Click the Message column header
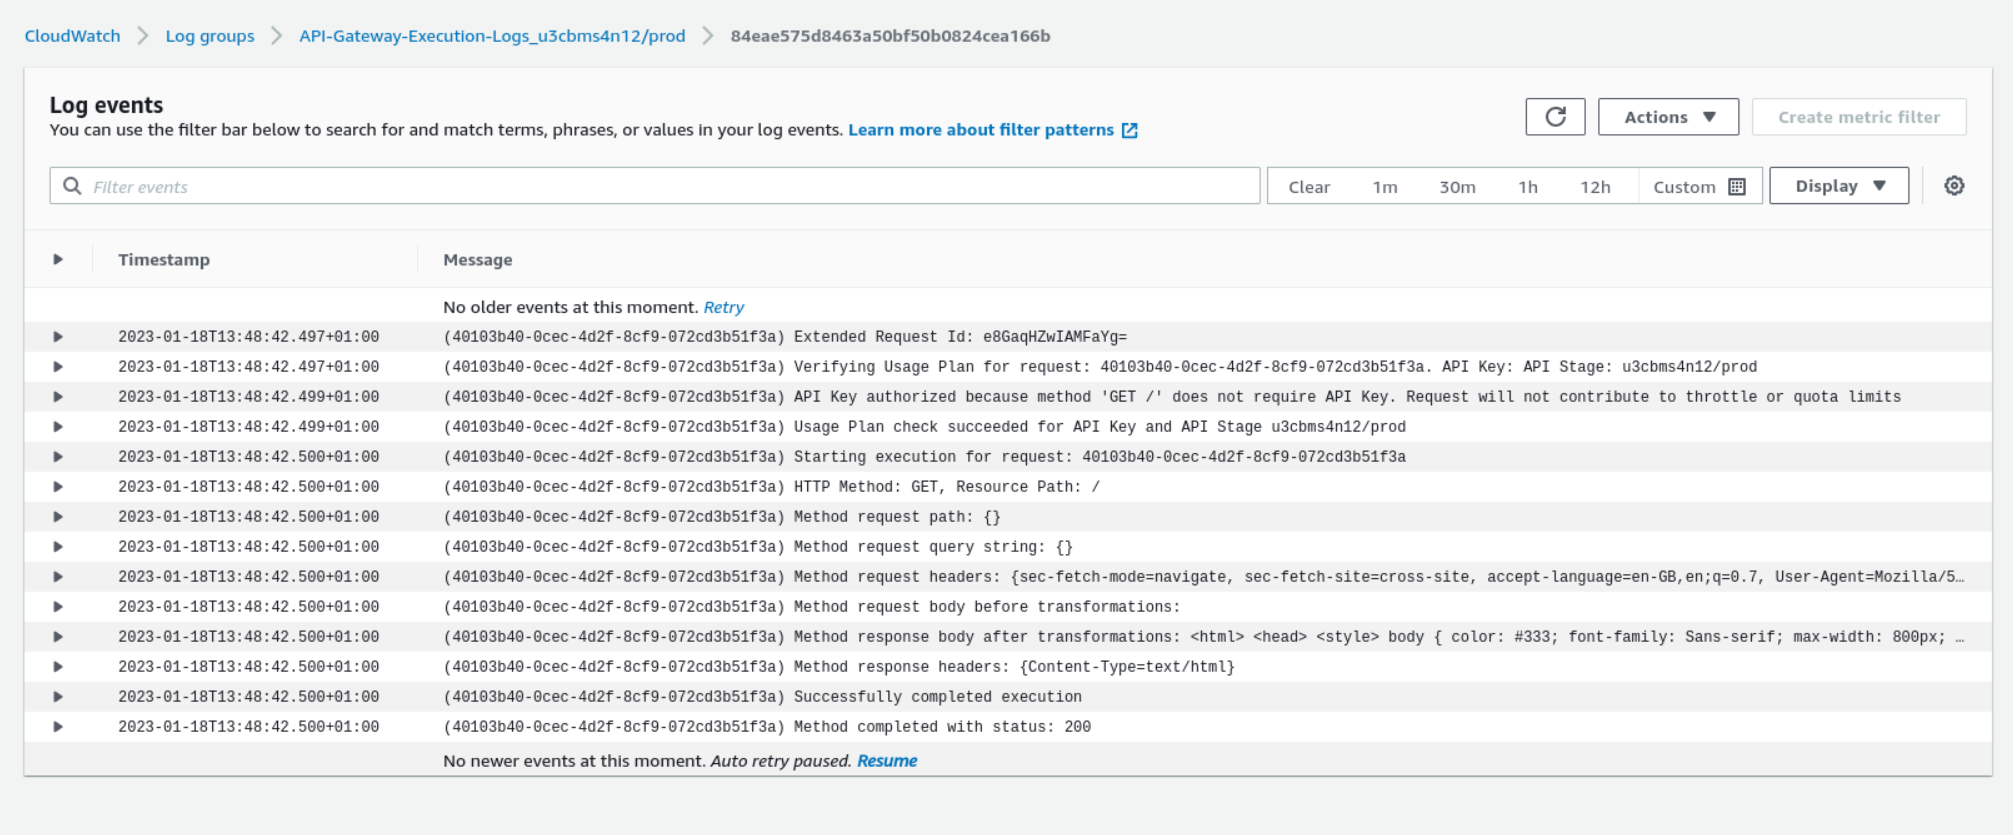This screenshot has width=2013, height=835. 478,260
